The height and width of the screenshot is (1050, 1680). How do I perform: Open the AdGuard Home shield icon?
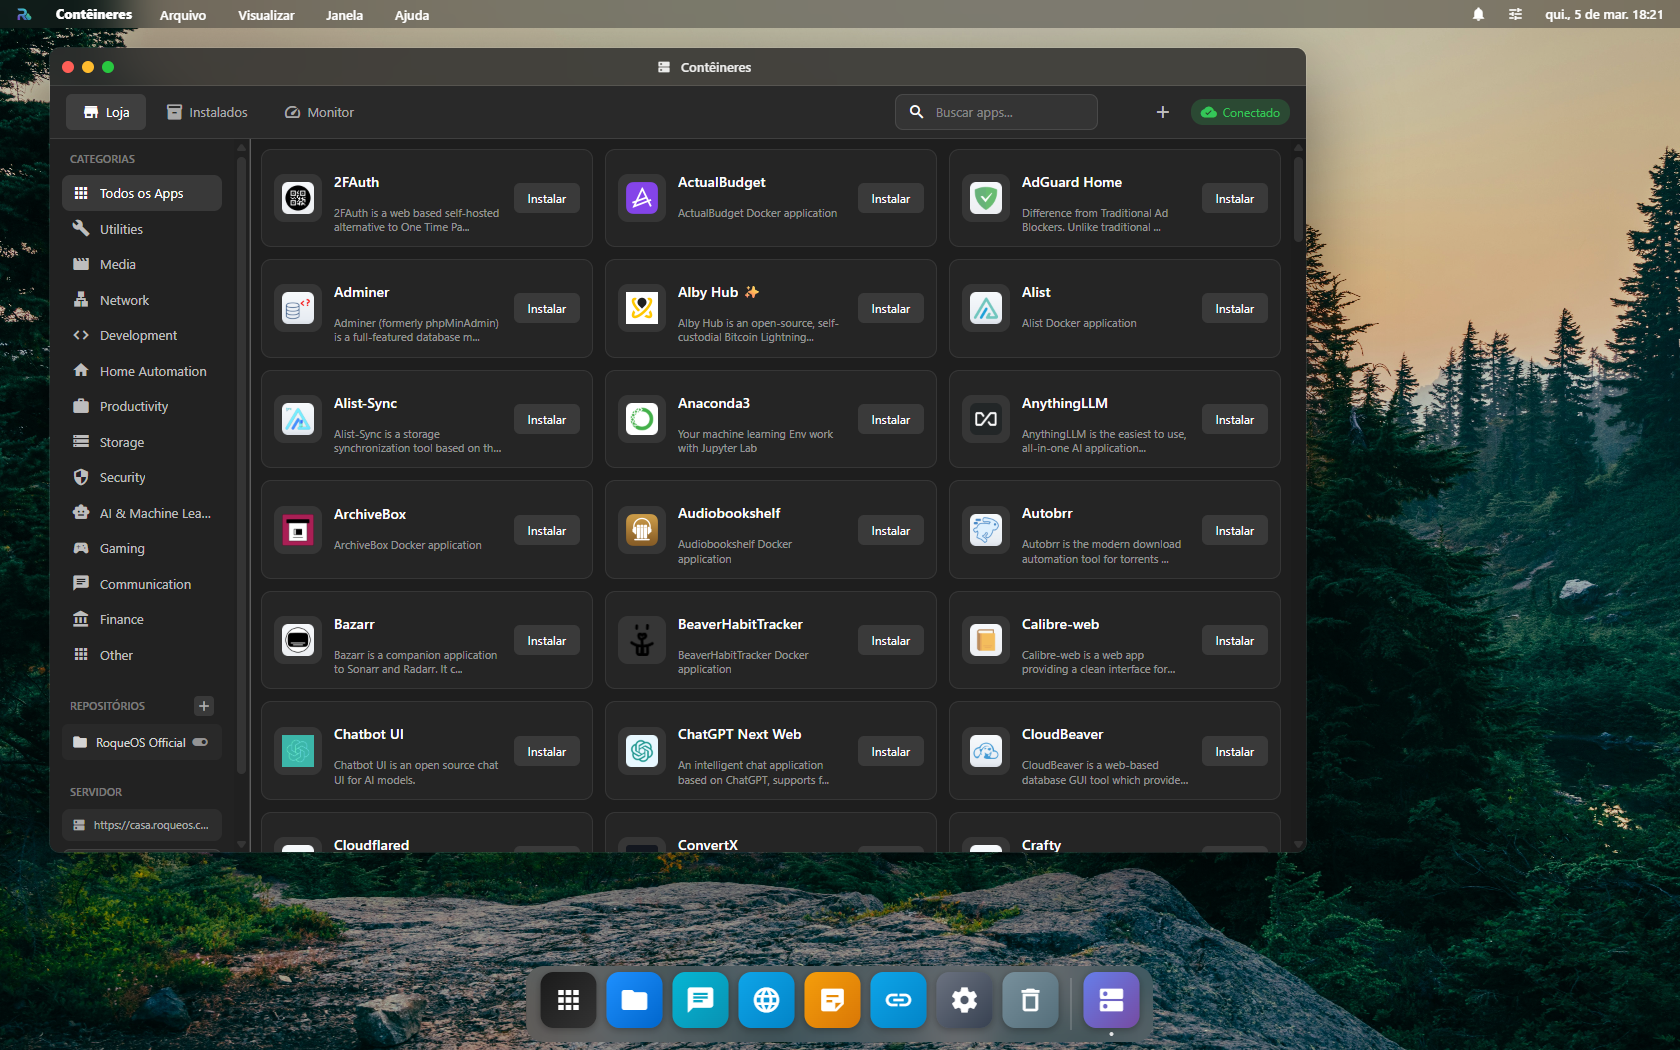click(986, 199)
